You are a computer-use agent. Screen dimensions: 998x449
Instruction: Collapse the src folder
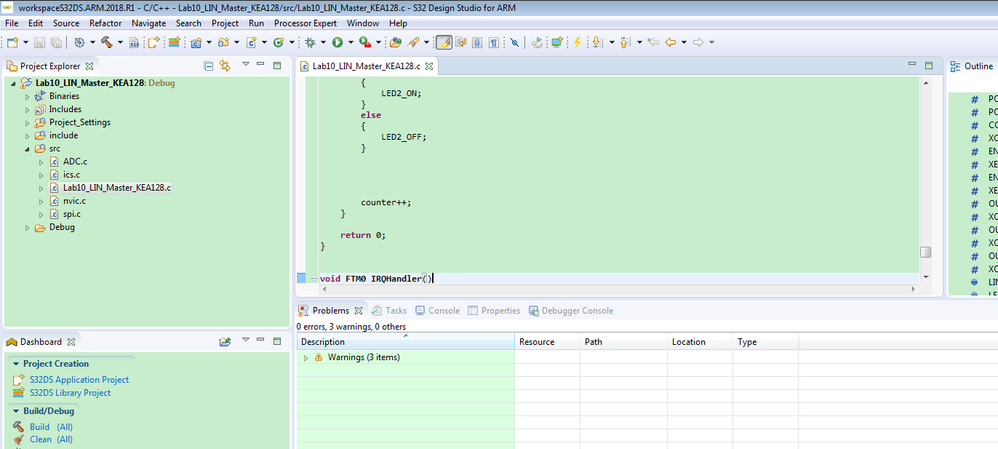(27, 149)
